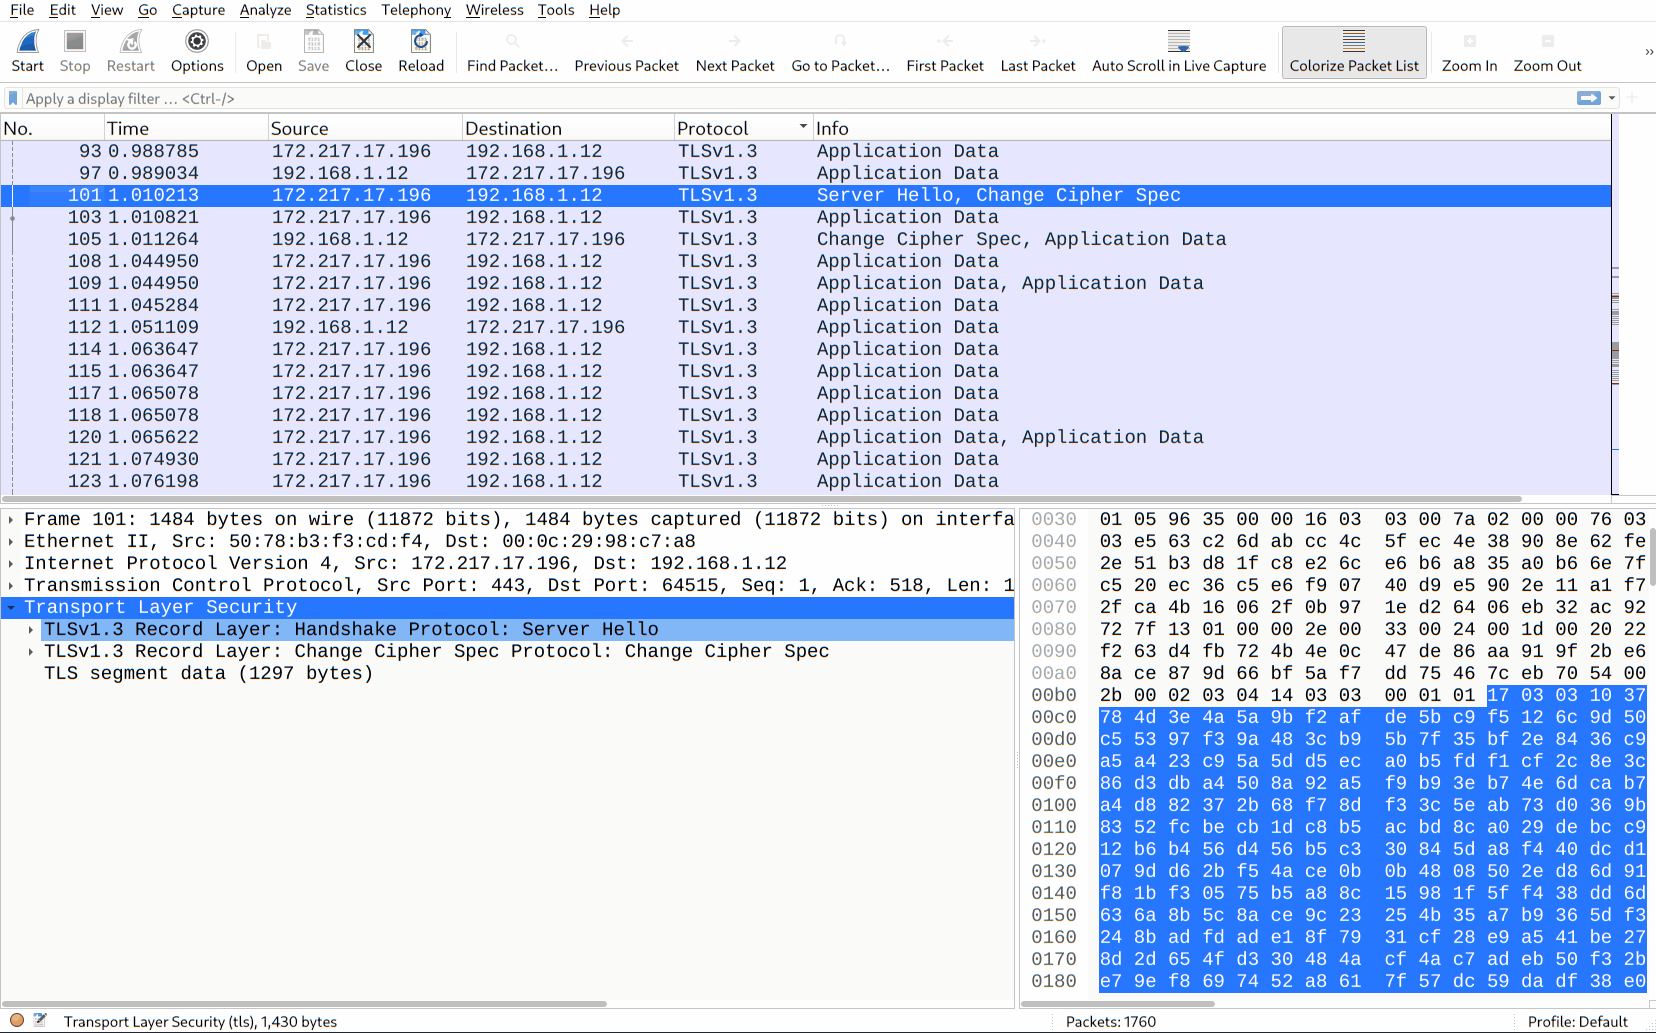Image resolution: width=1656 pixels, height=1033 pixels.
Task: Click packet list horizontal scrollbar
Action: 762,498
